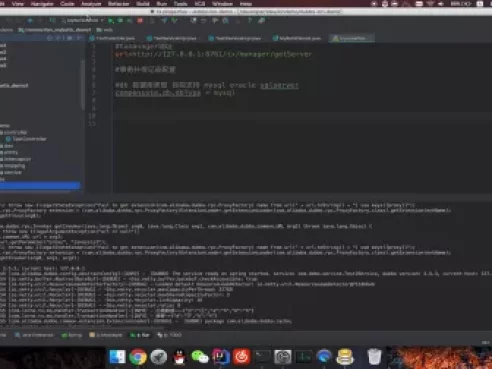Open the Refactor menu
The width and height of the screenshot is (492, 369).
coord(118,4)
